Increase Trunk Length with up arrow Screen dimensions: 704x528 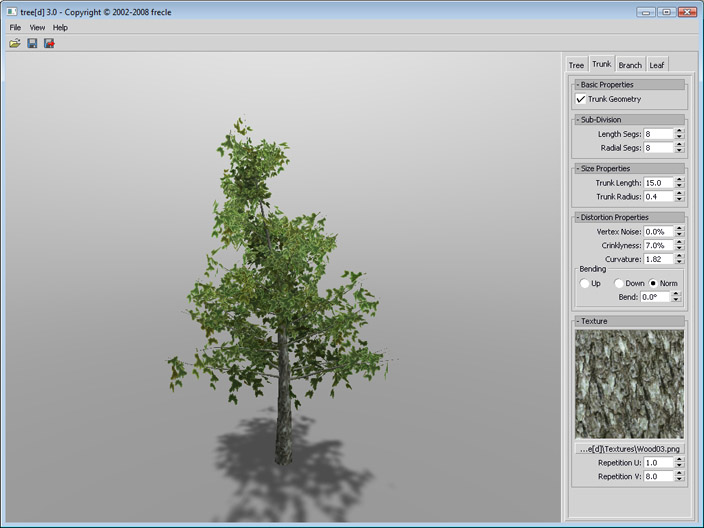click(679, 180)
